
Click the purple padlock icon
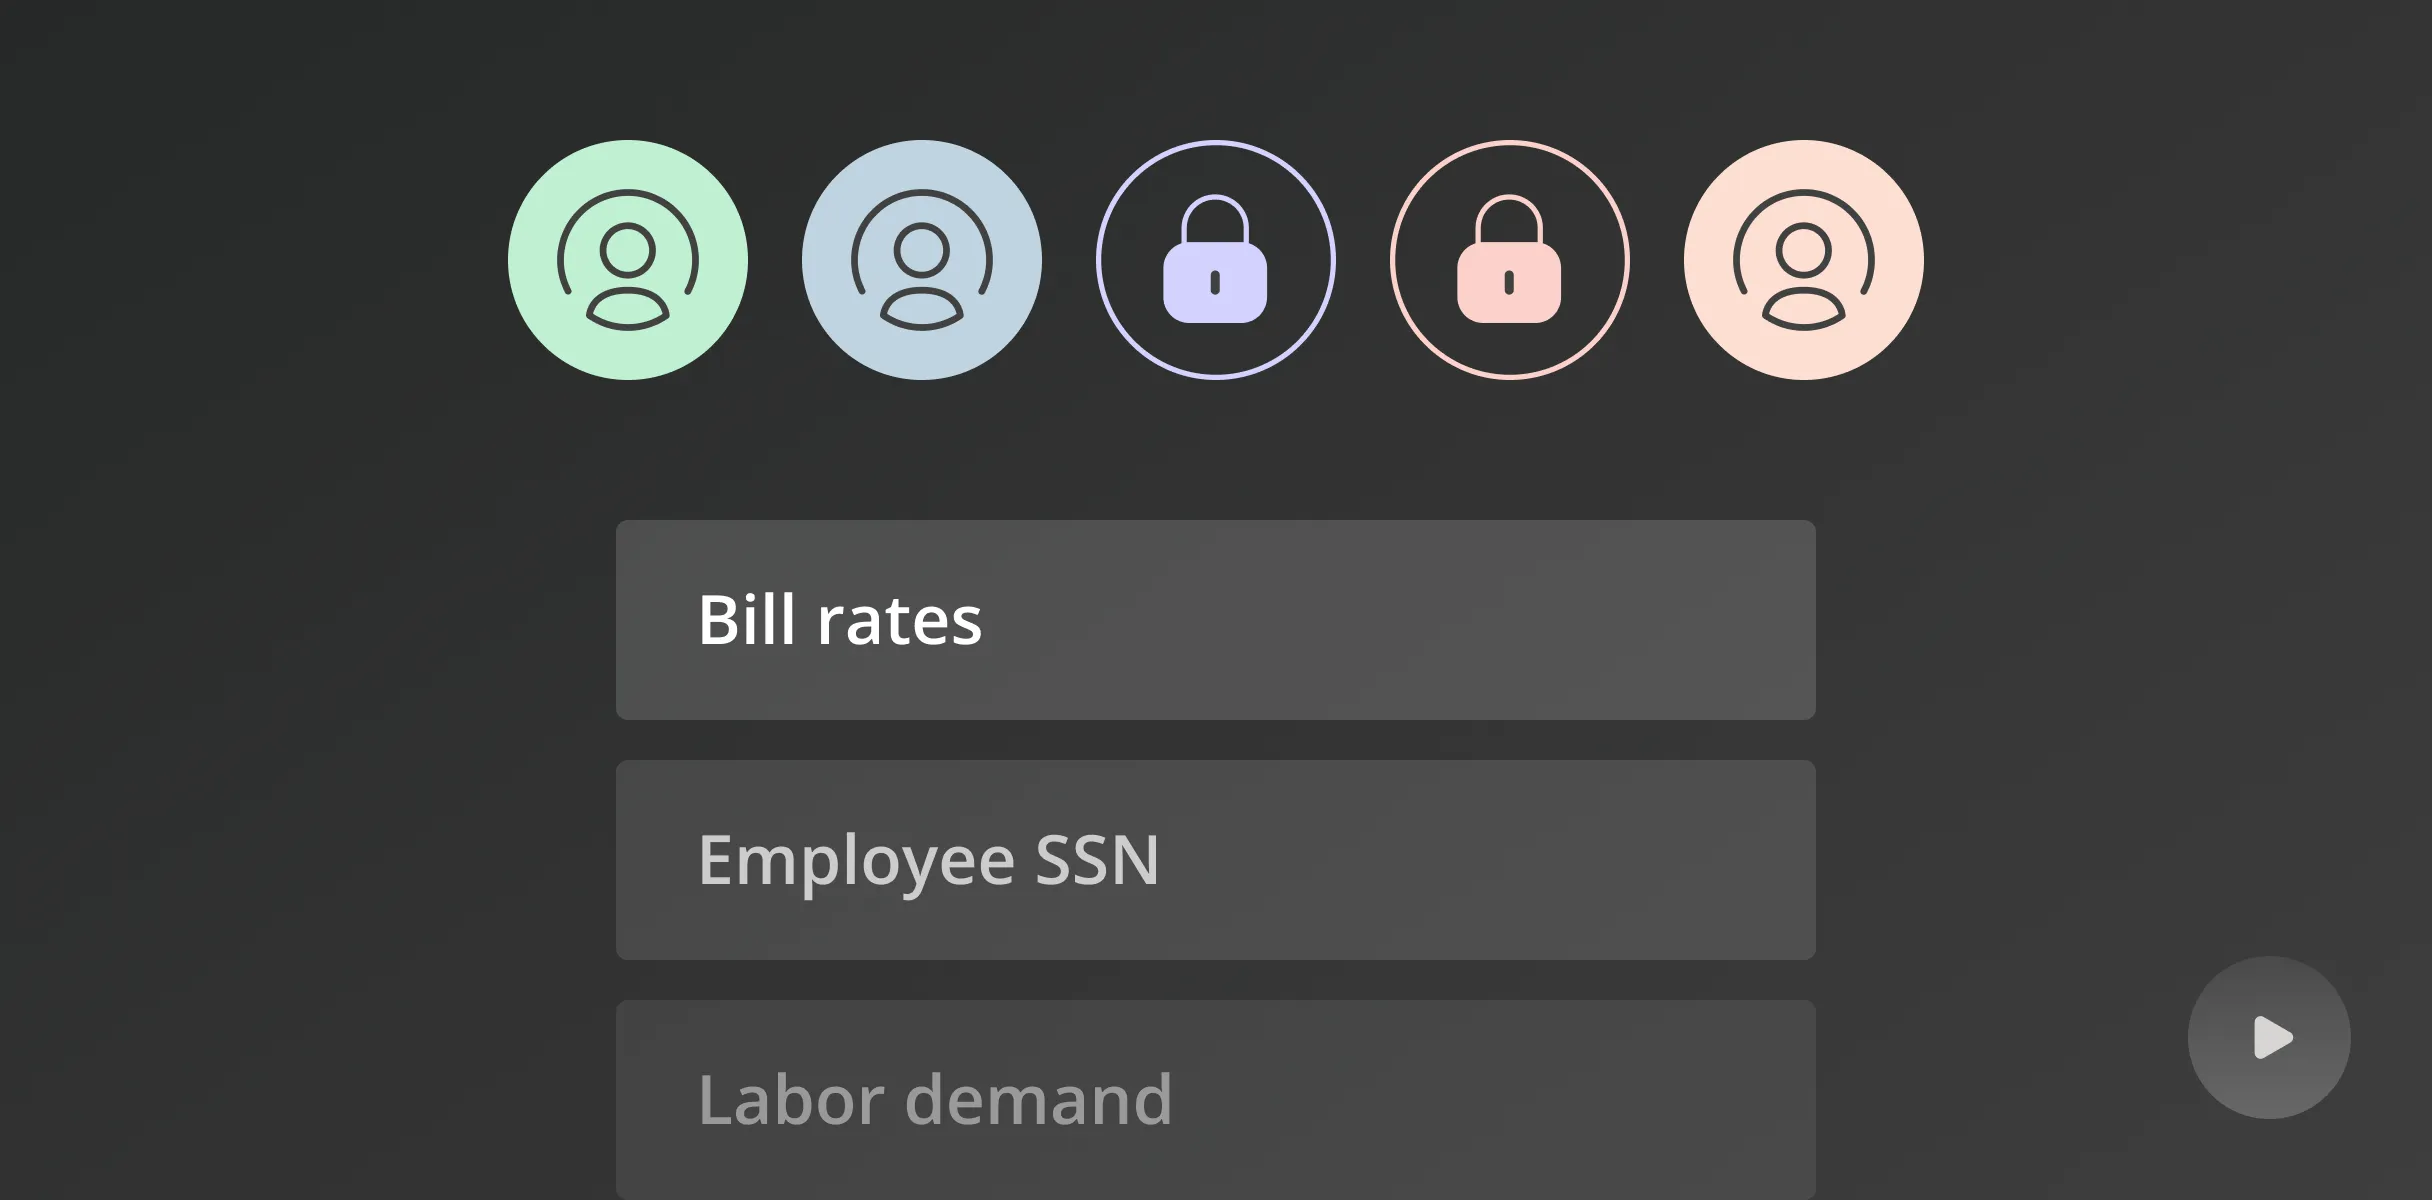click(1215, 262)
